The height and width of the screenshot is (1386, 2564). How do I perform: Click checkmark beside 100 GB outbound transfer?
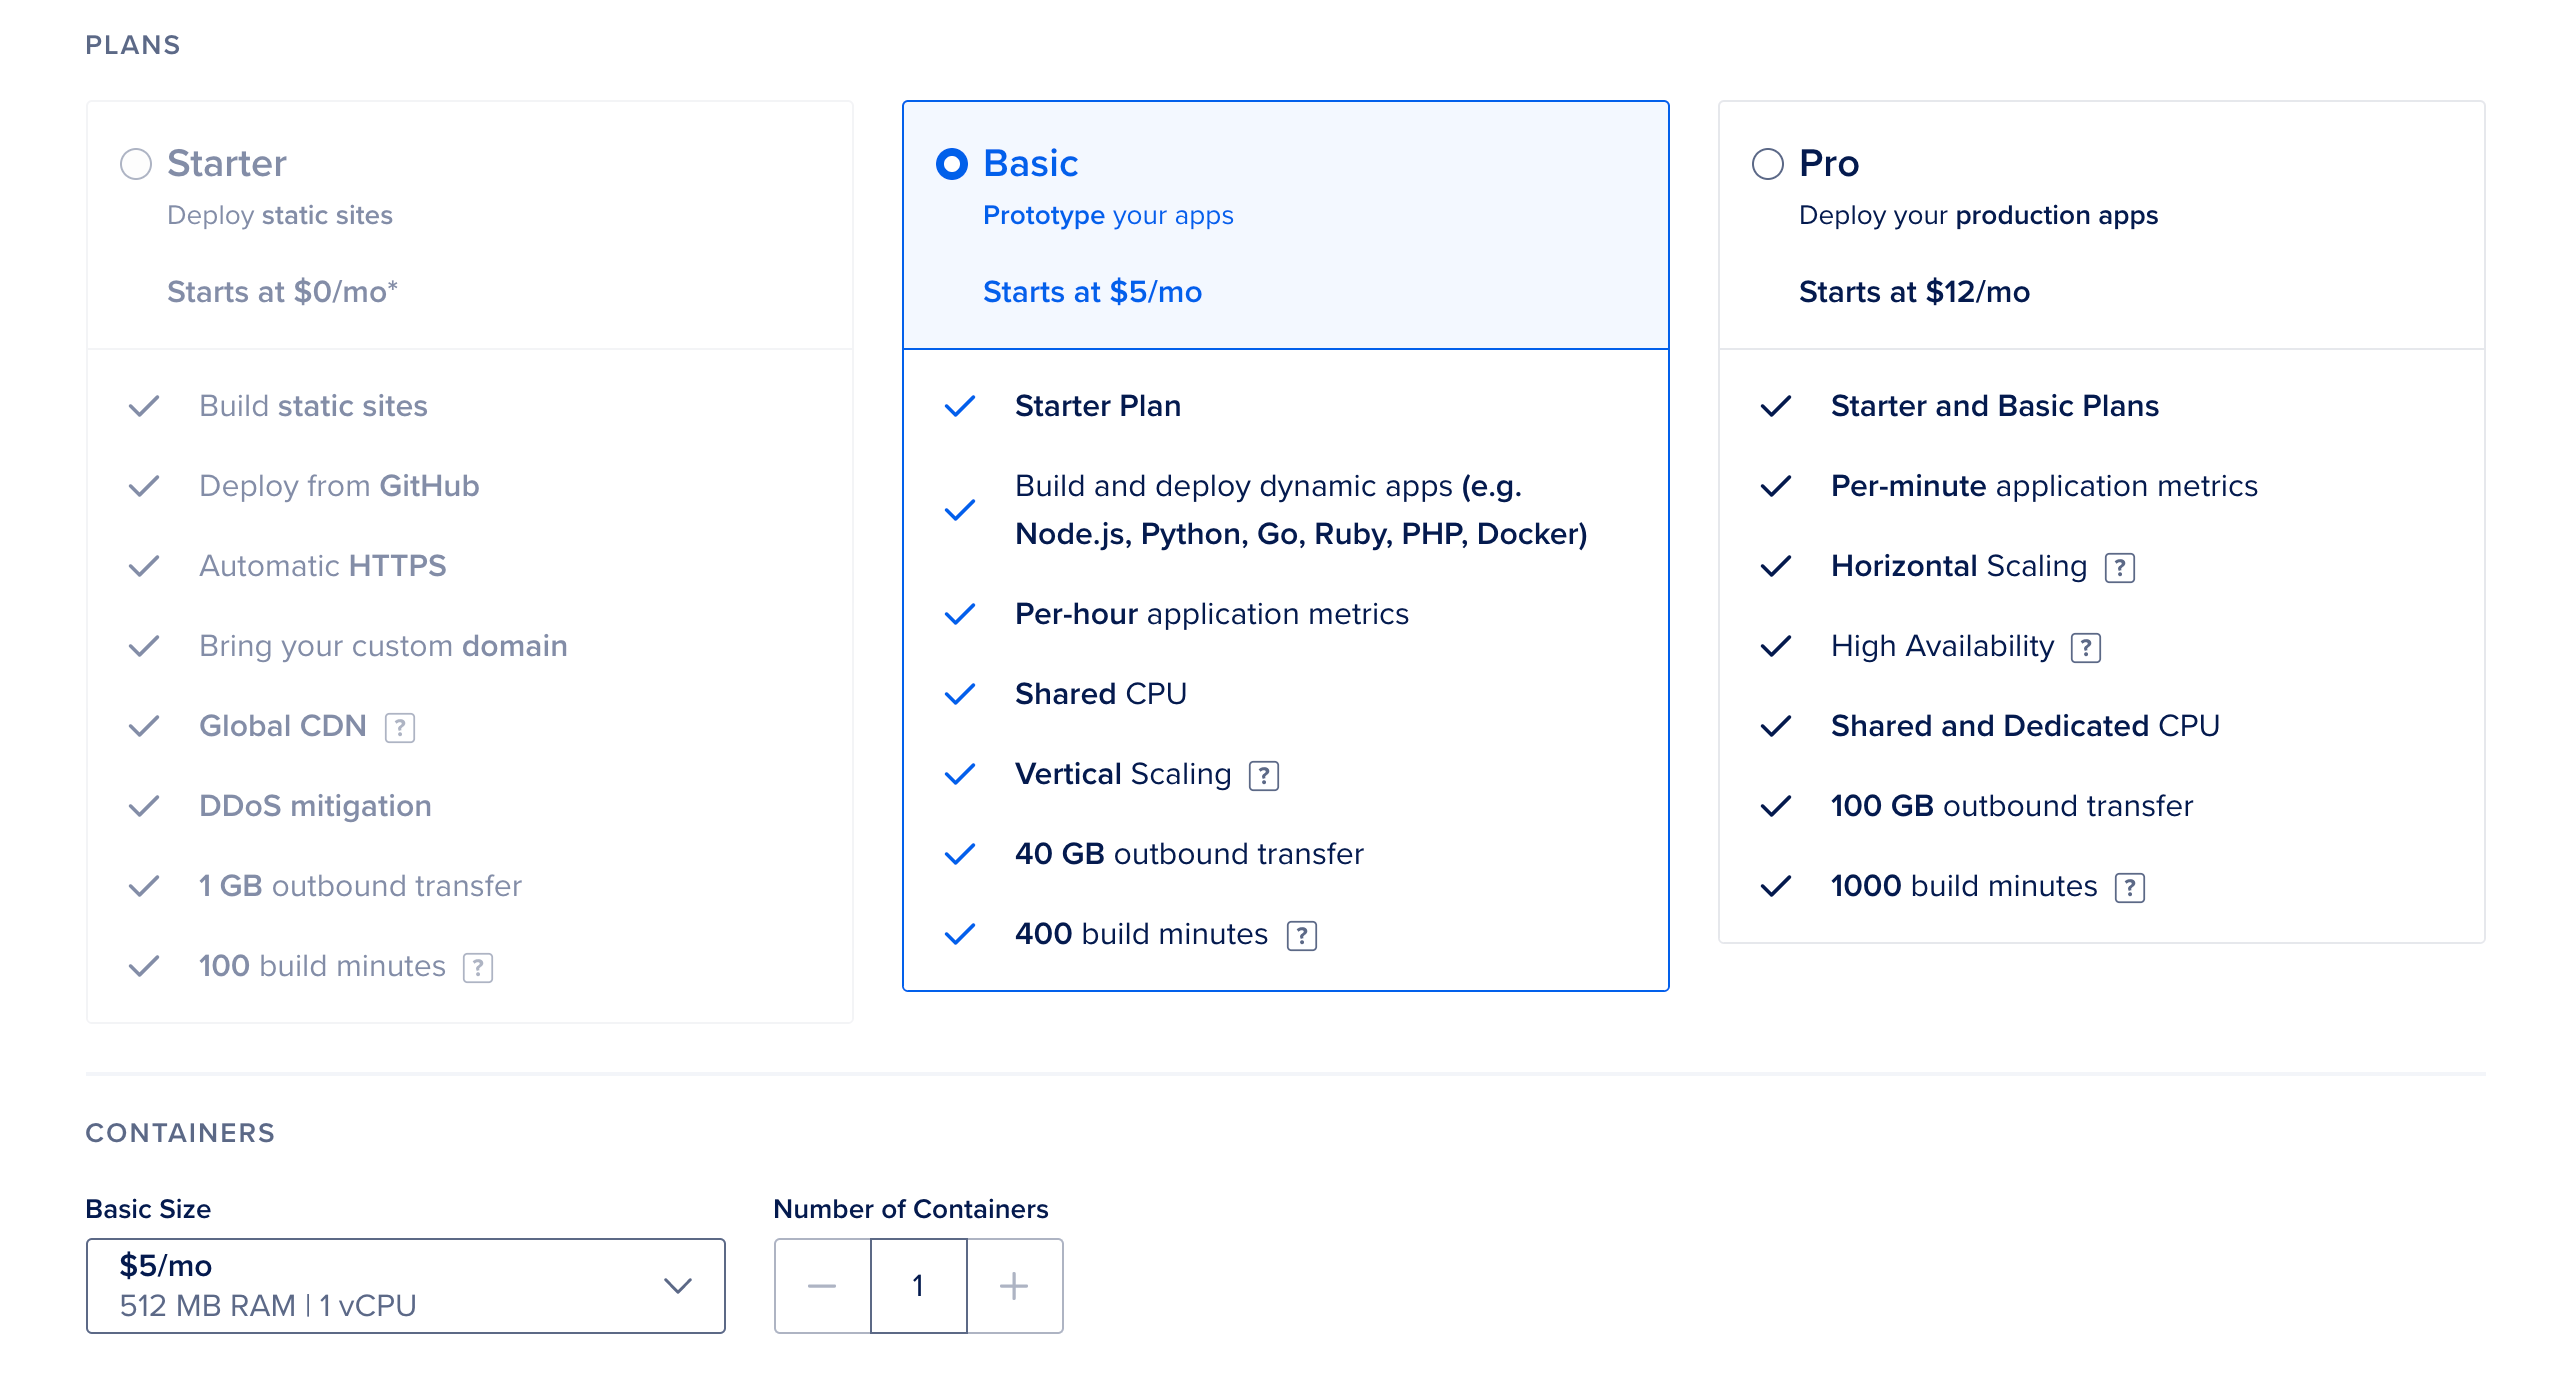point(1776,806)
